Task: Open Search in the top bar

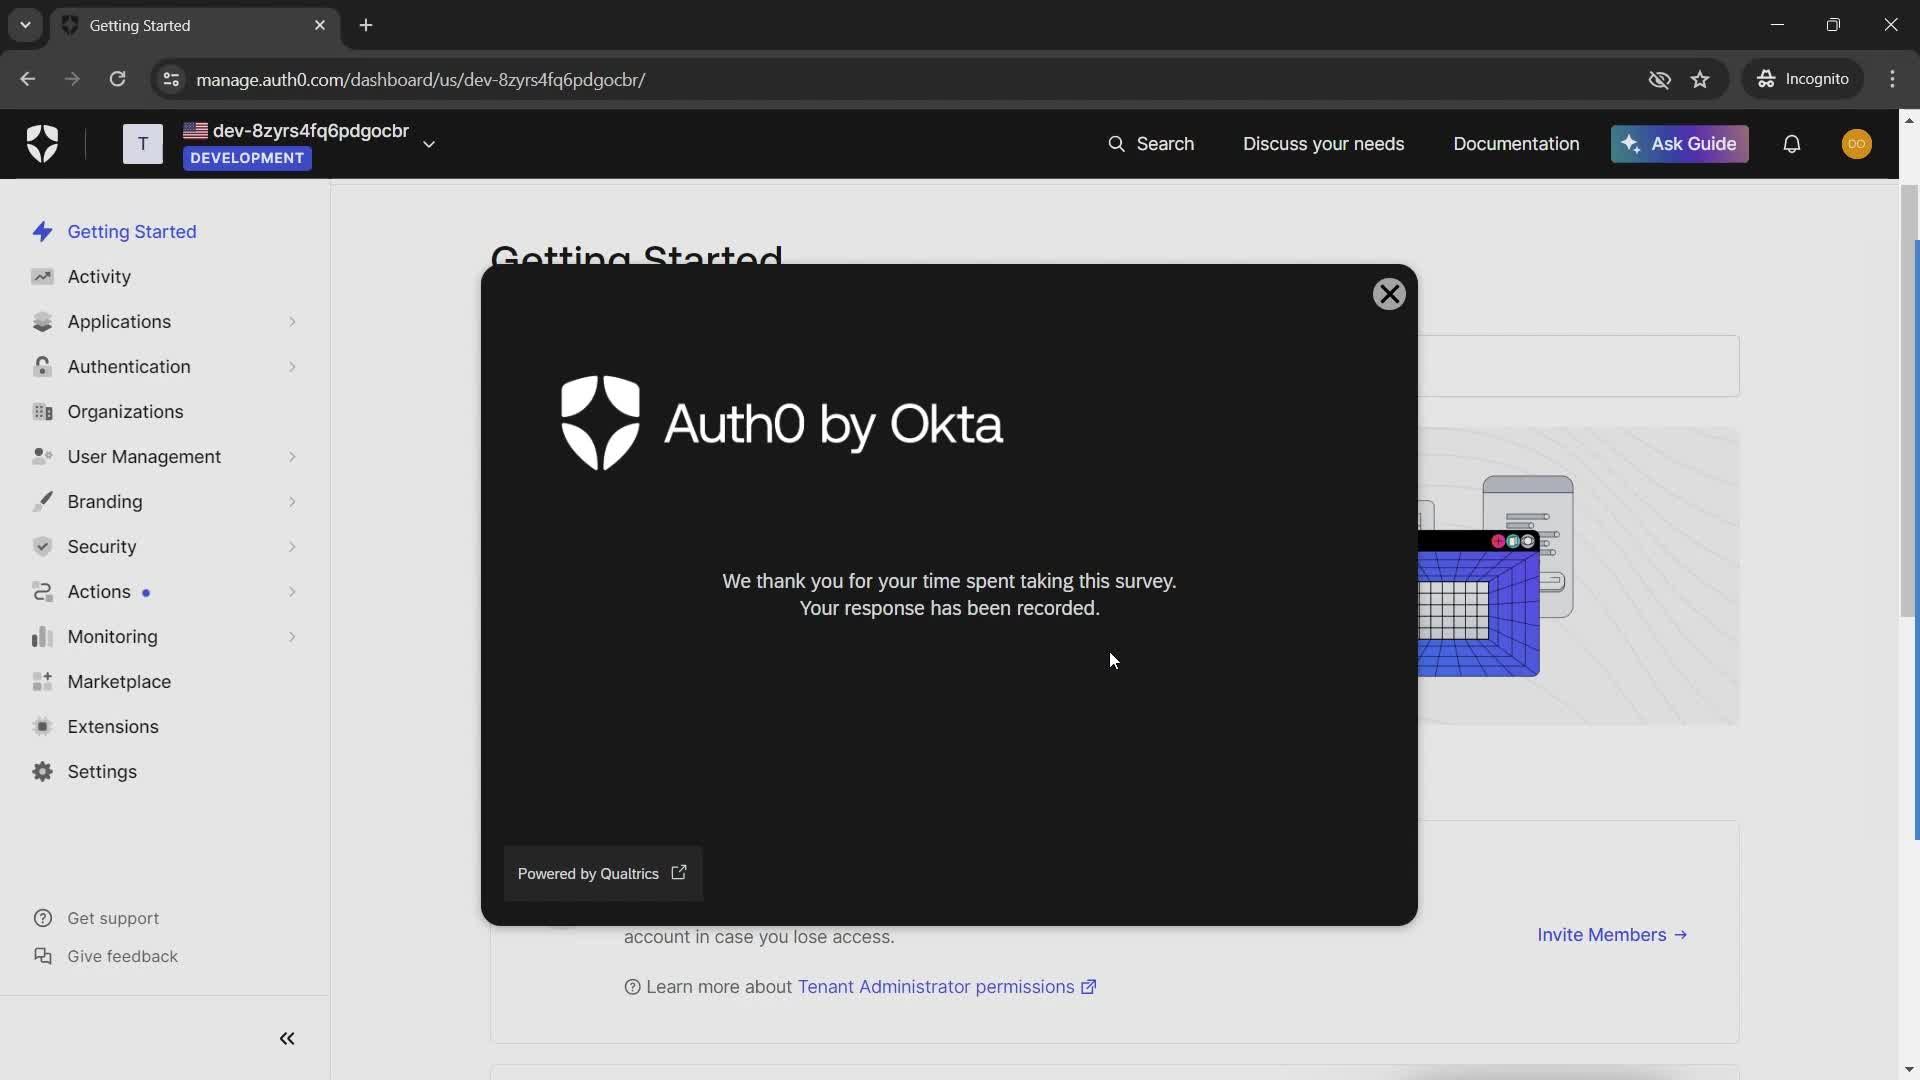Action: coord(1151,144)
